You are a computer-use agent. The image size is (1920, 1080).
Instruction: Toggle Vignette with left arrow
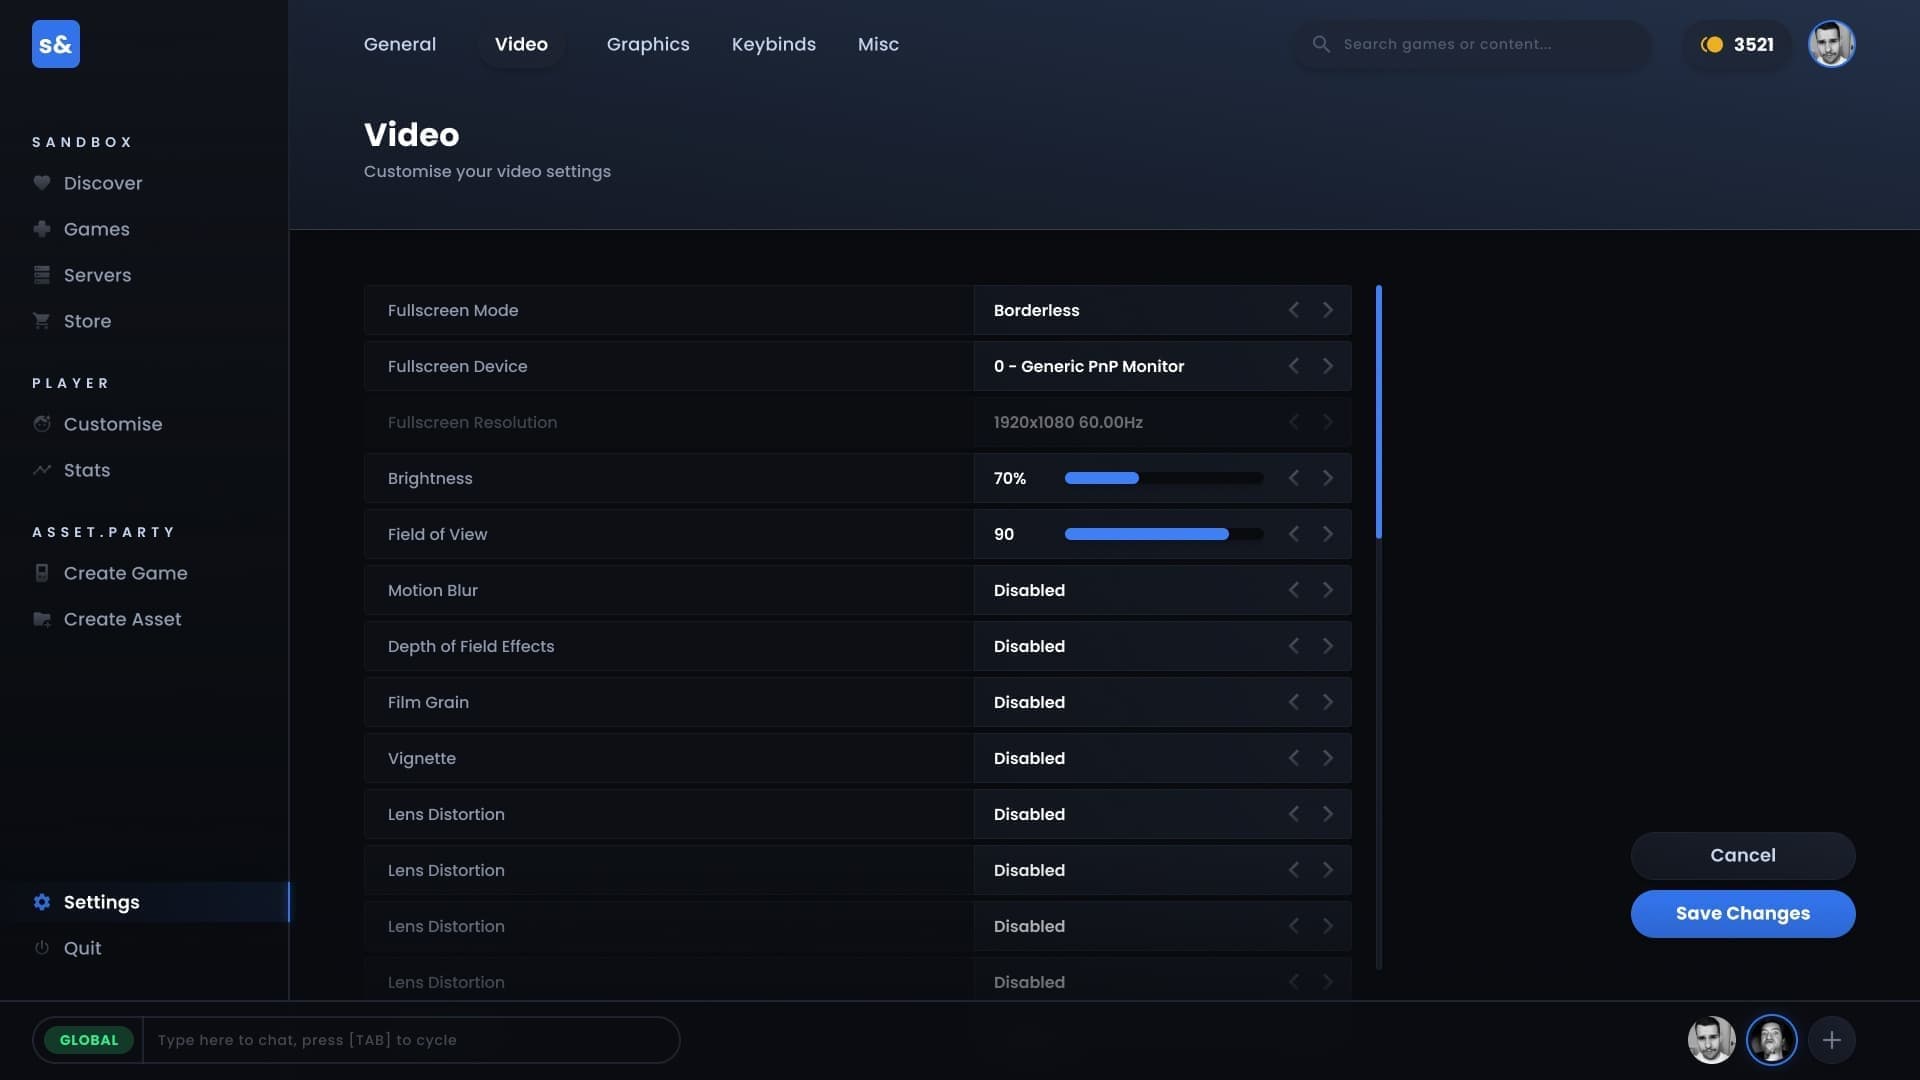tap(1294, 758)
